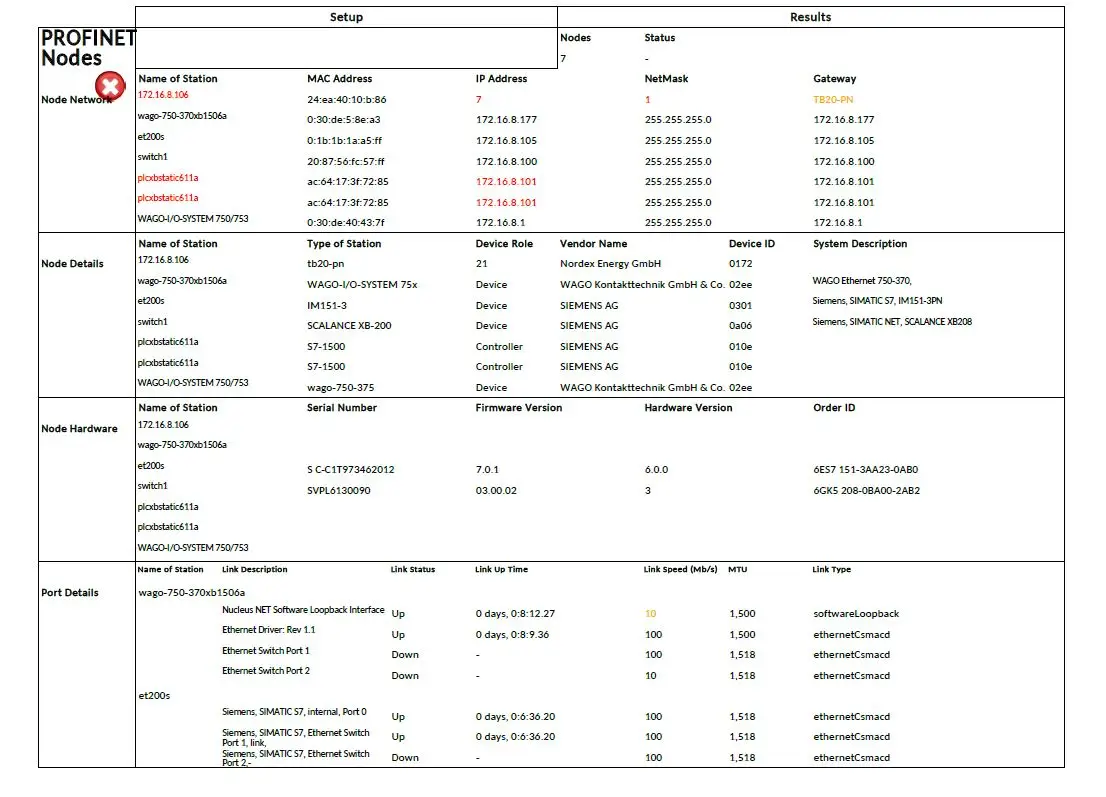Click device ID 0a06
Screen dimensions: 1106x797
pos(741,326)
